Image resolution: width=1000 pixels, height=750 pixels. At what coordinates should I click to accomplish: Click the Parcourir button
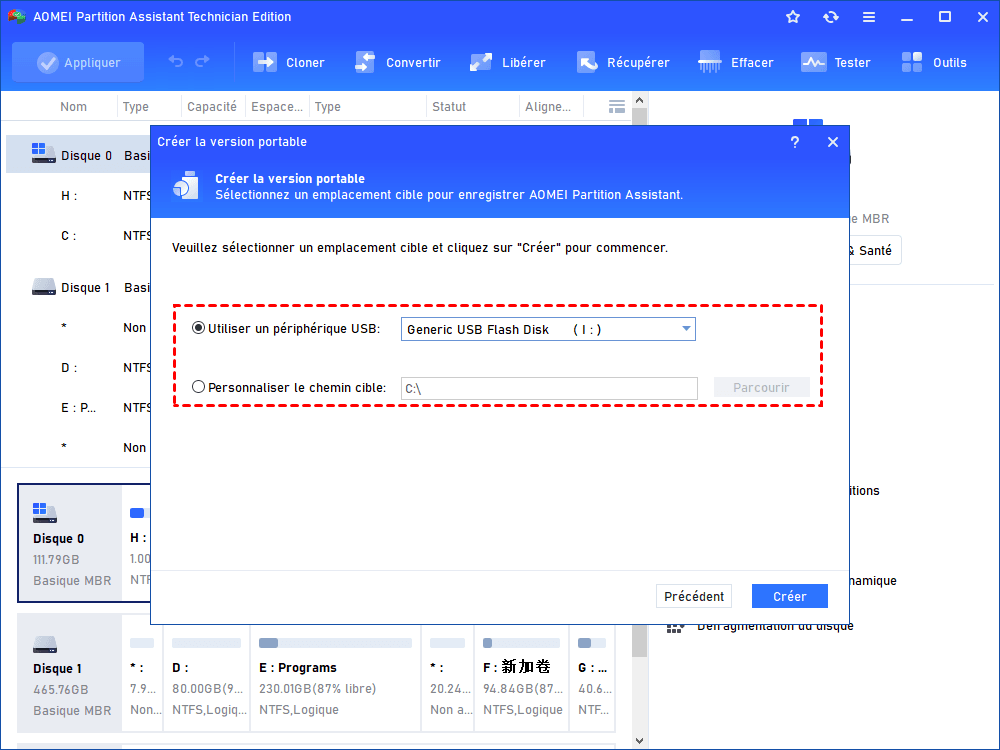[x=761, y=387]
